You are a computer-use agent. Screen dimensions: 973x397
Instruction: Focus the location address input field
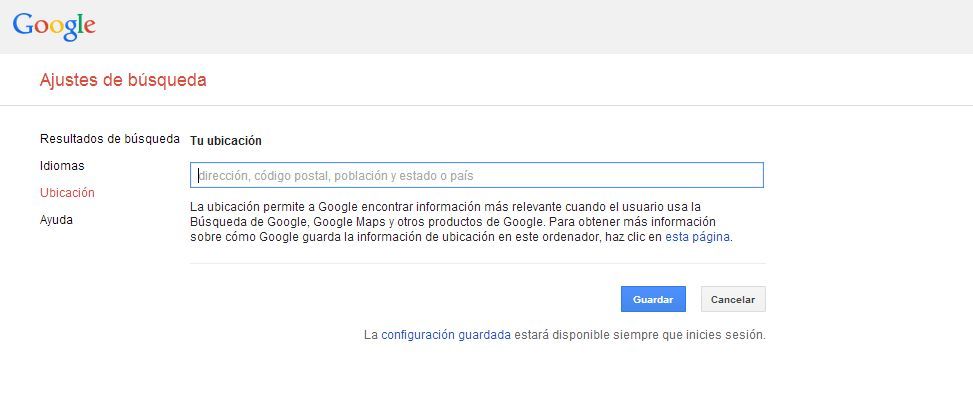(477, 176)
